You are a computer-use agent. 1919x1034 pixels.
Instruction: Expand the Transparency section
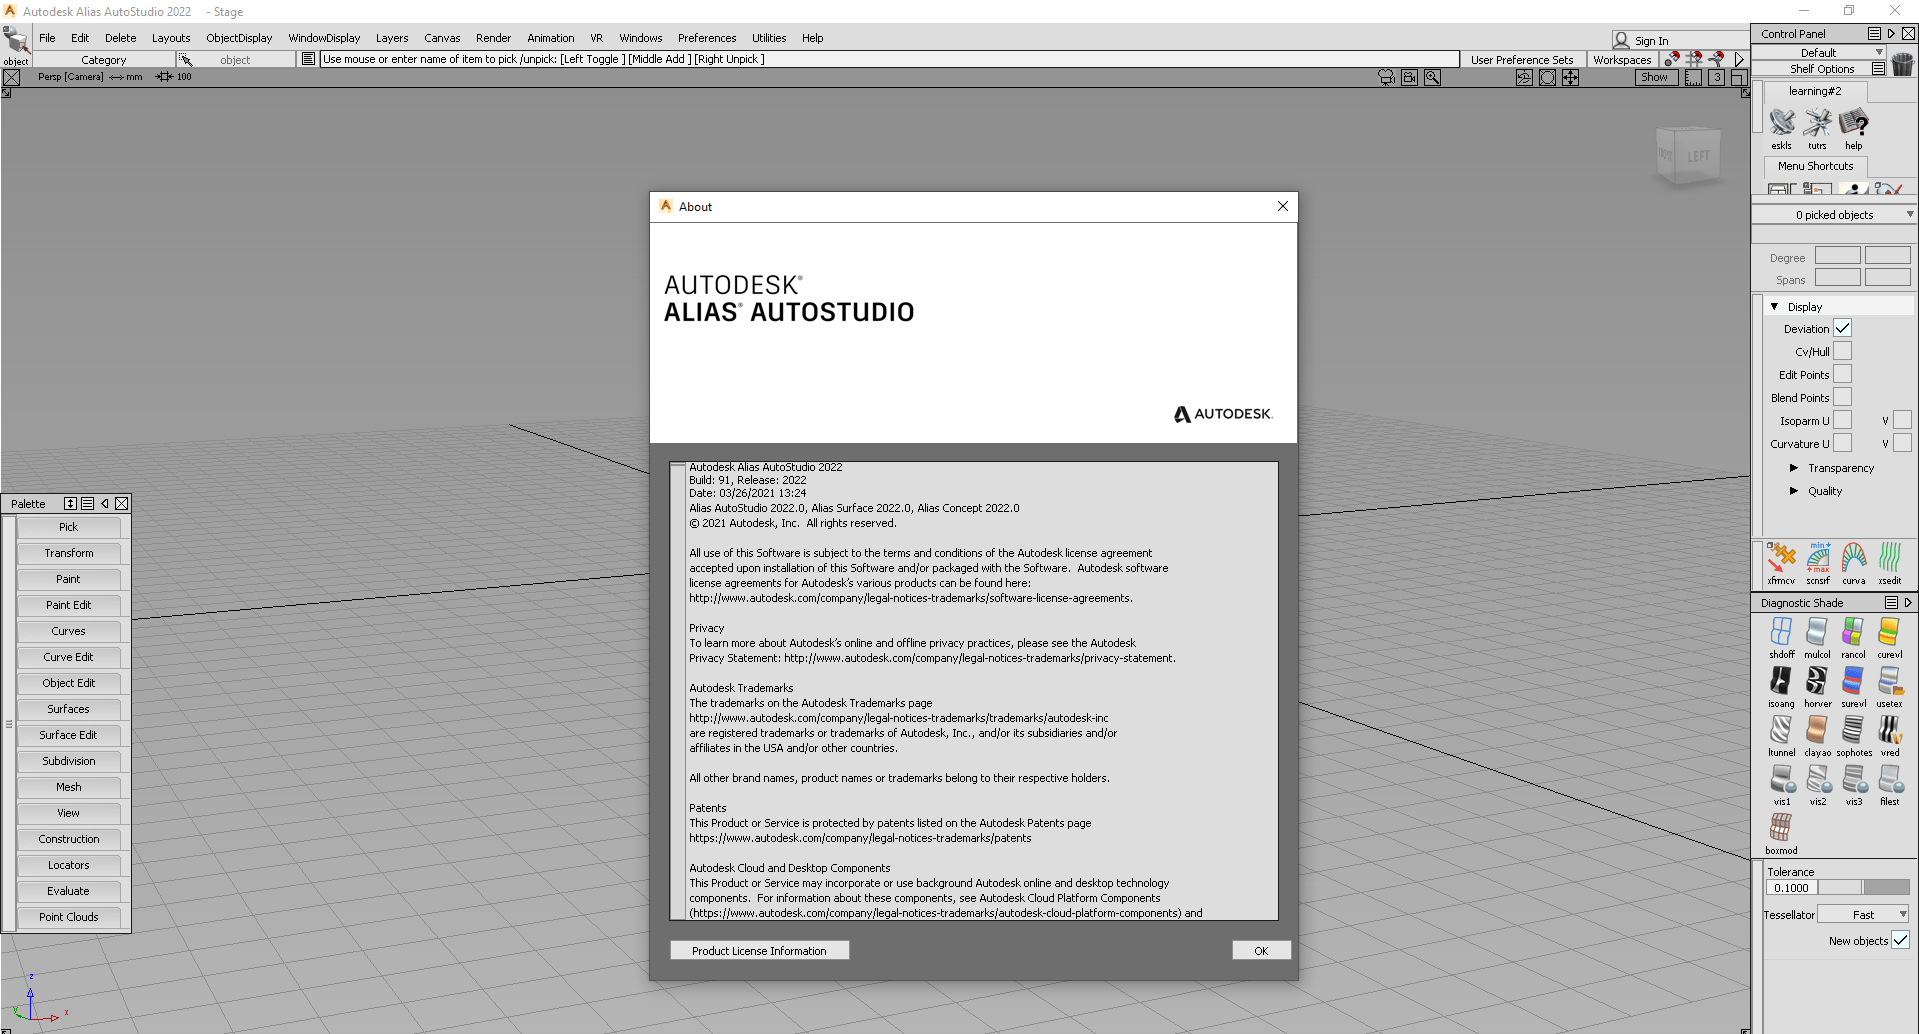tap(1794, 468)
